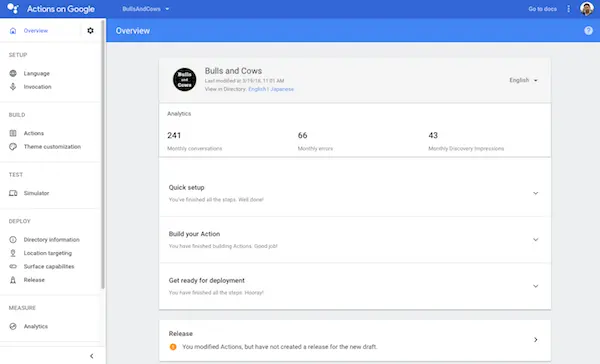Open the vertical three-dot more menu

568,9
